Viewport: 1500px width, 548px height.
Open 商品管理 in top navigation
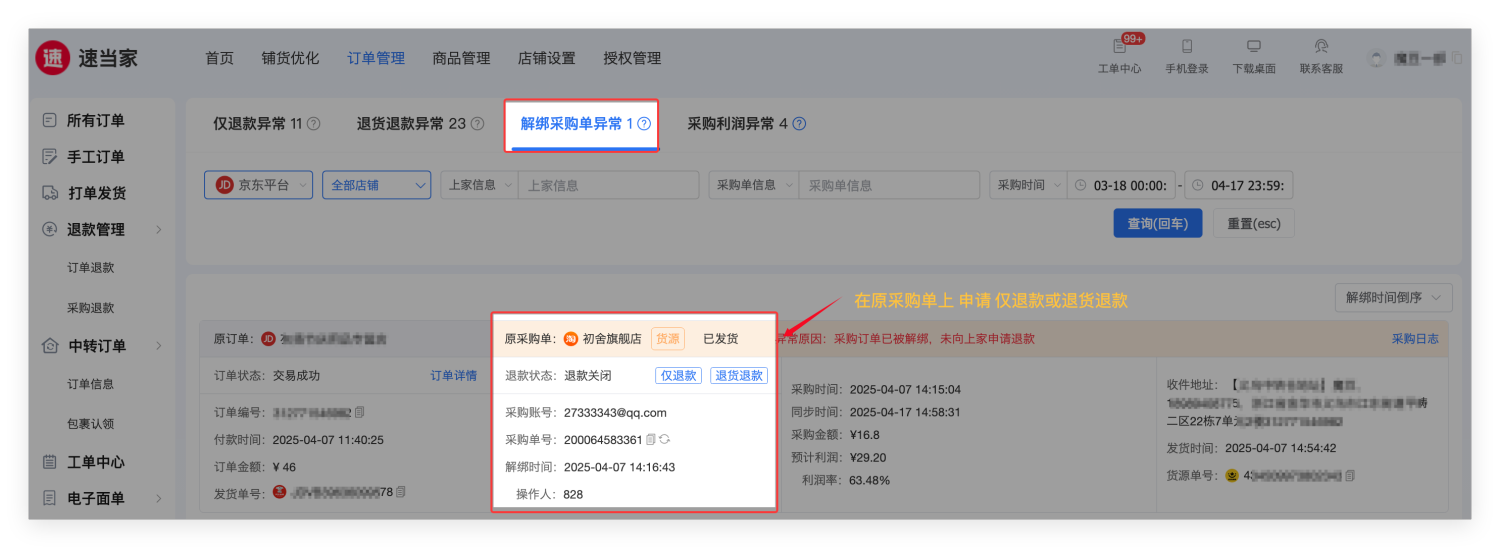pos(461,58)
